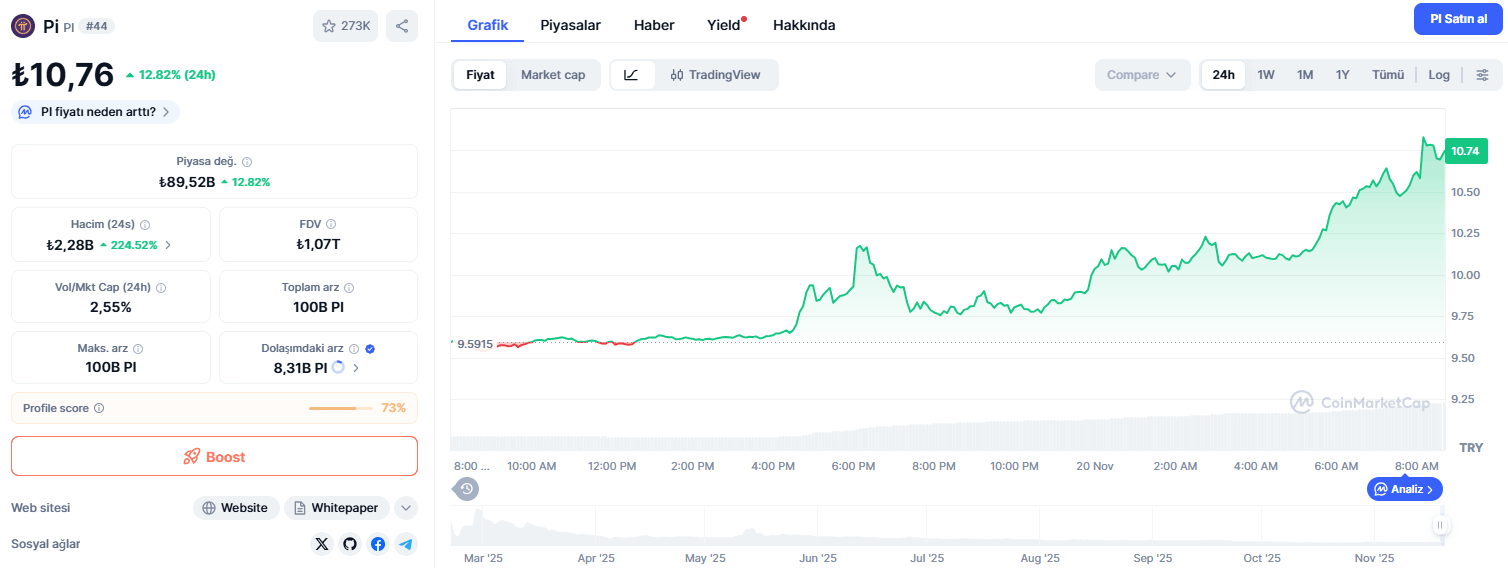Toggle Log scale on chart

[1439, 75]
